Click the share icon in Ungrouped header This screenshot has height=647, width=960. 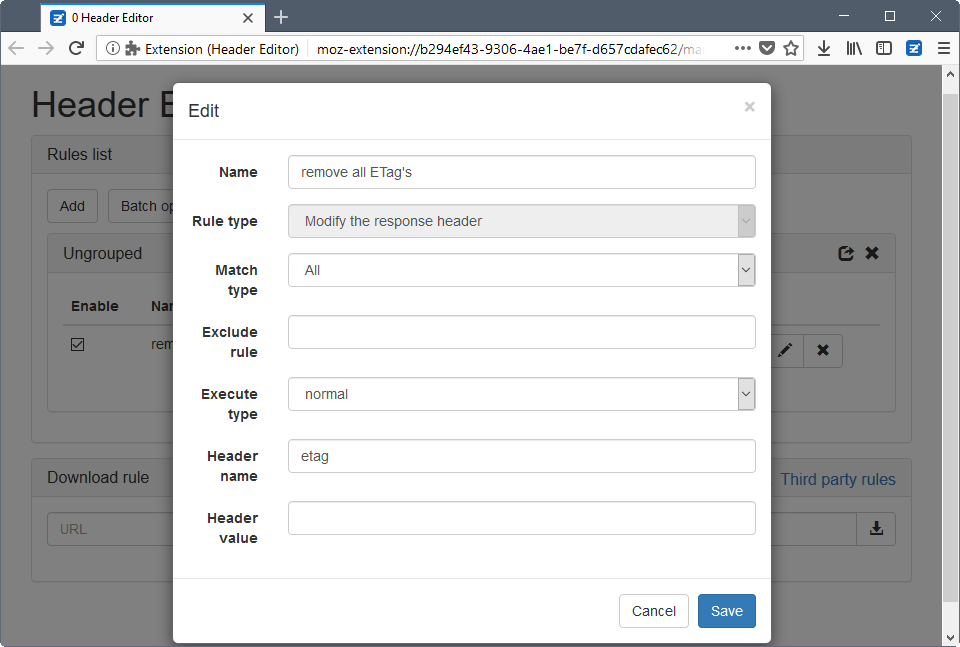(846, 254)
